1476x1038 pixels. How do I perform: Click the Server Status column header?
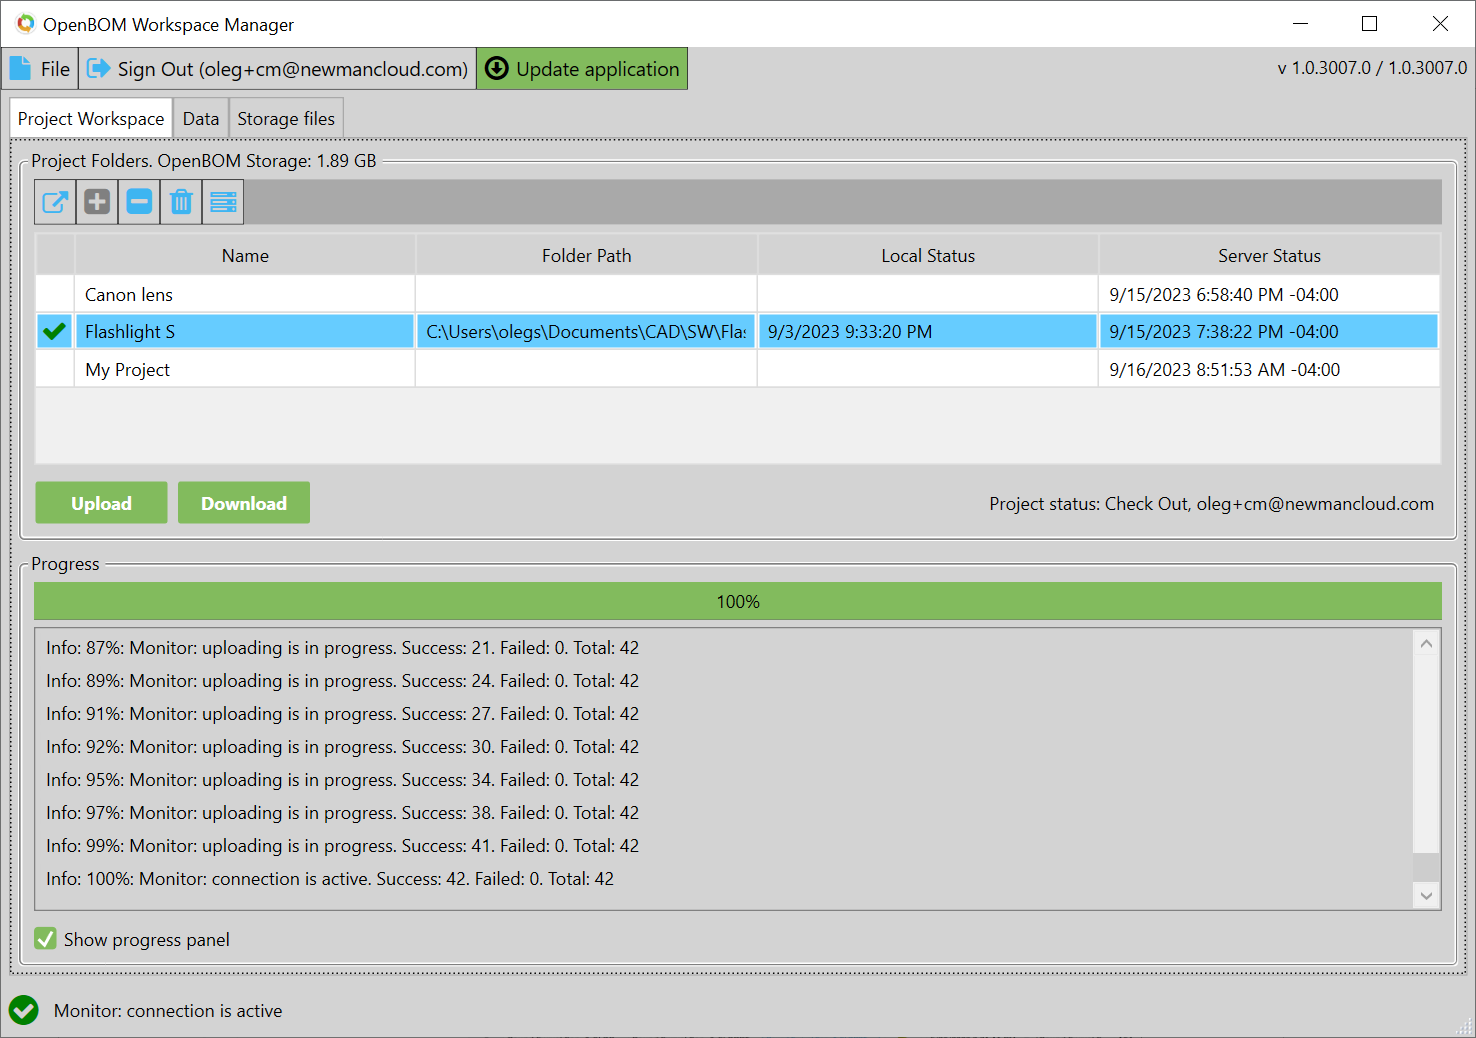[x=1269, y=256]
